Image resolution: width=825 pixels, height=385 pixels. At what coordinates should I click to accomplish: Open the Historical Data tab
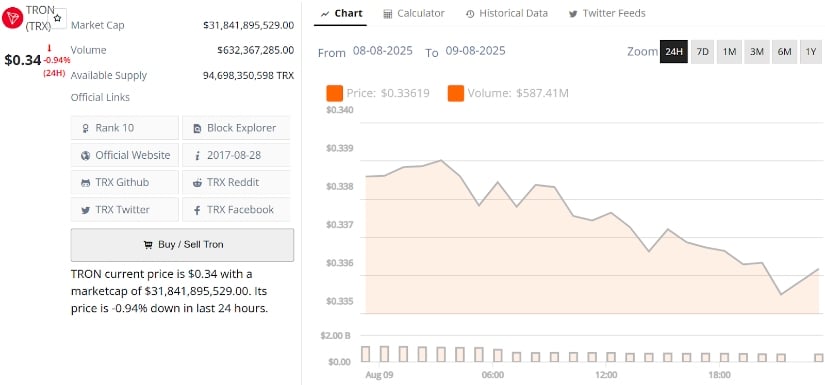[507, 13]
